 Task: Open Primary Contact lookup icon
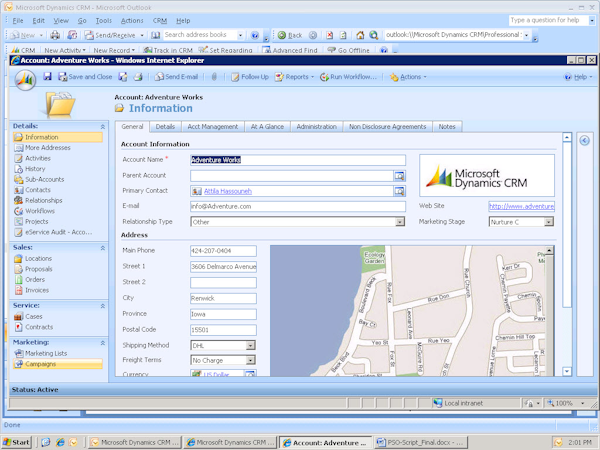400,191
